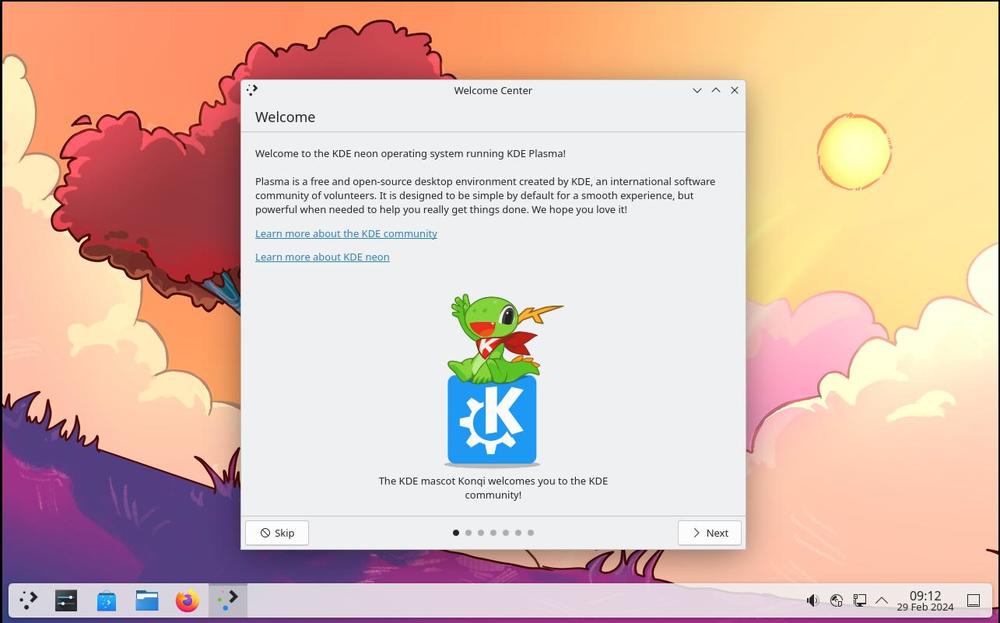
Task: Open Dolphin file manager from taskbar
Action: coord(147,600)
